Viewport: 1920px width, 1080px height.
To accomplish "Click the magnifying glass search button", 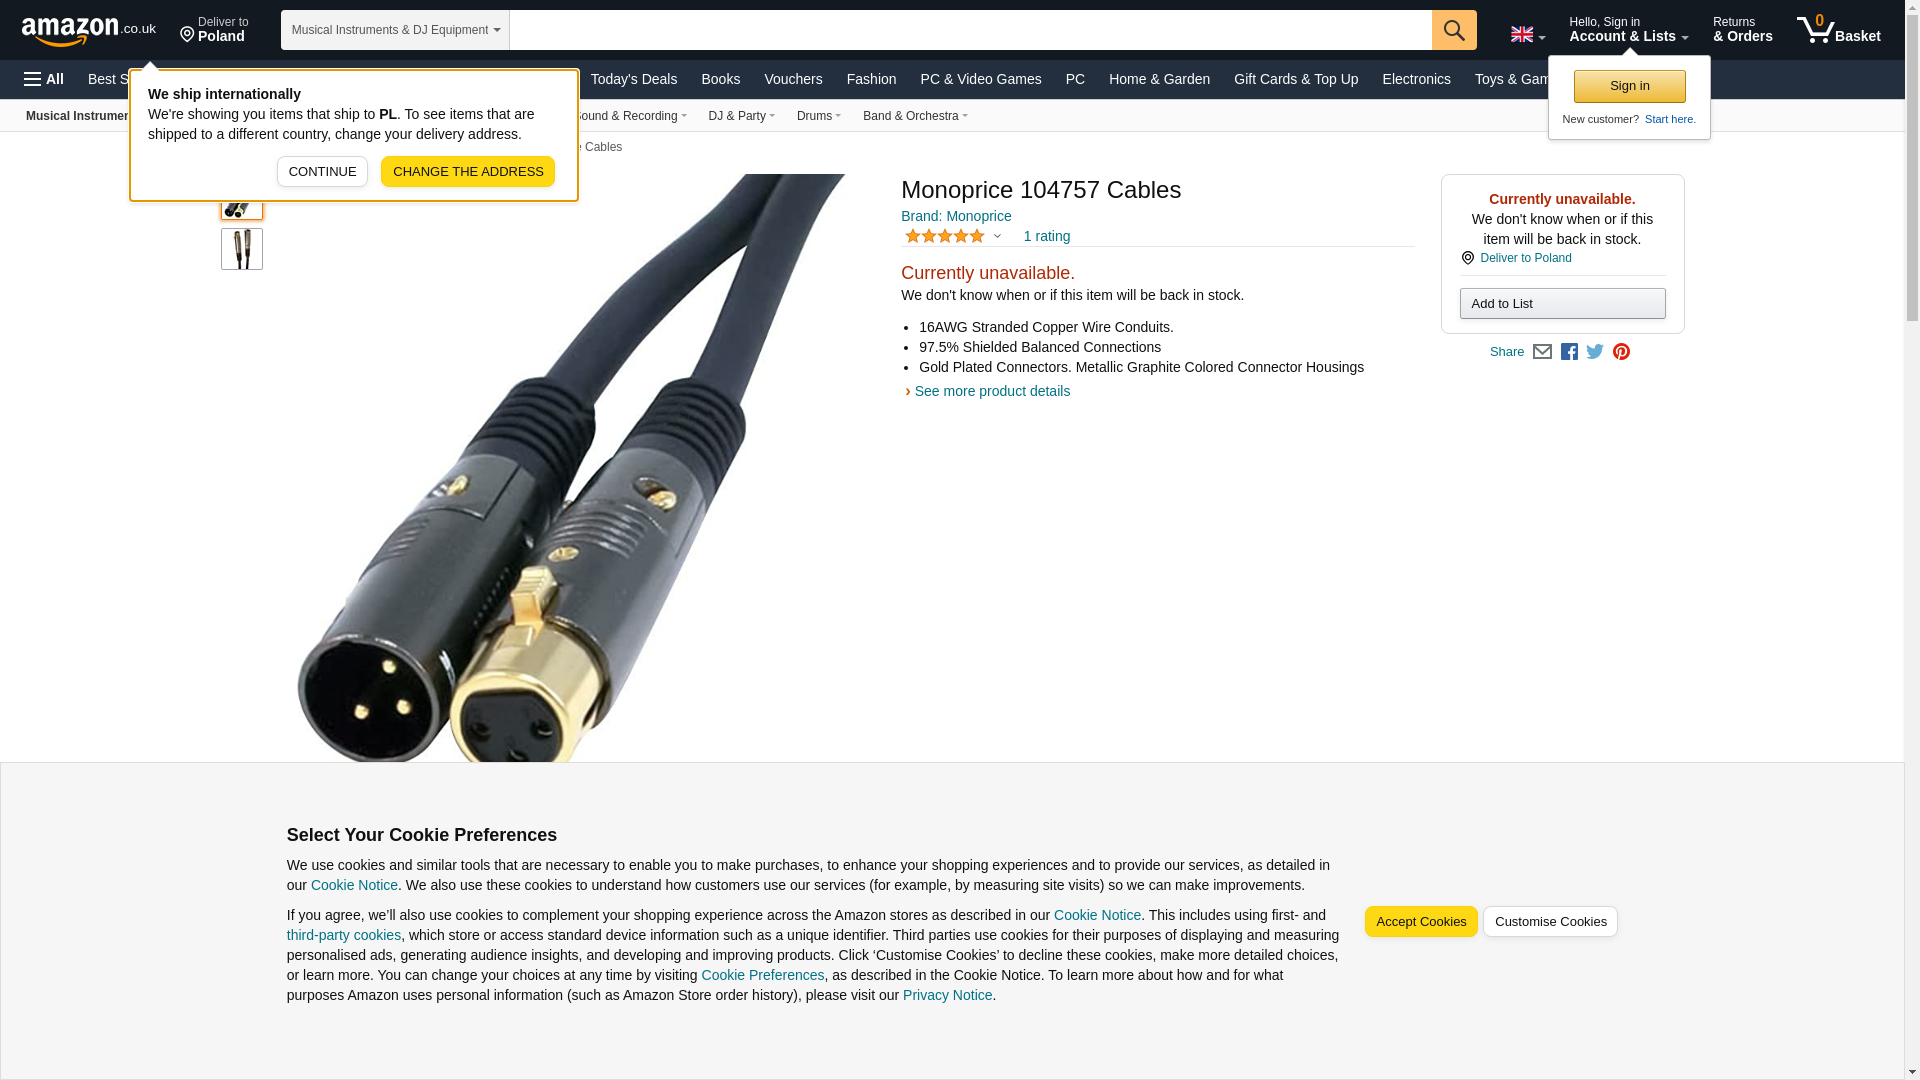I will pyautogui.click(x=1453, y=30).
